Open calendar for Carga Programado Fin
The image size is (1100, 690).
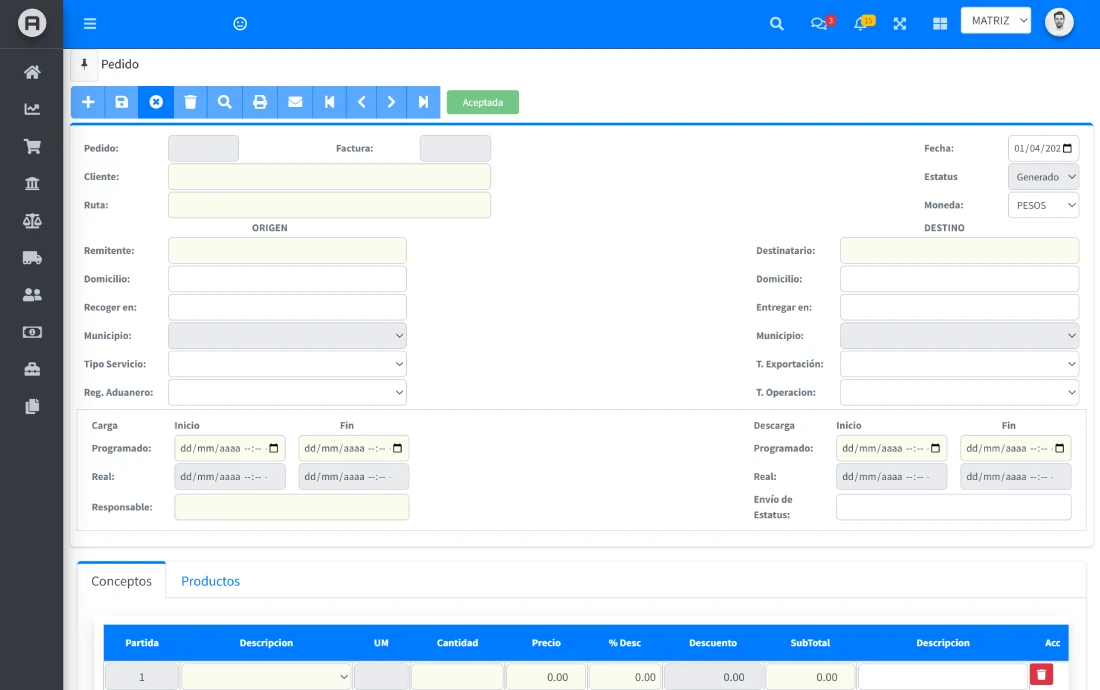398,449
